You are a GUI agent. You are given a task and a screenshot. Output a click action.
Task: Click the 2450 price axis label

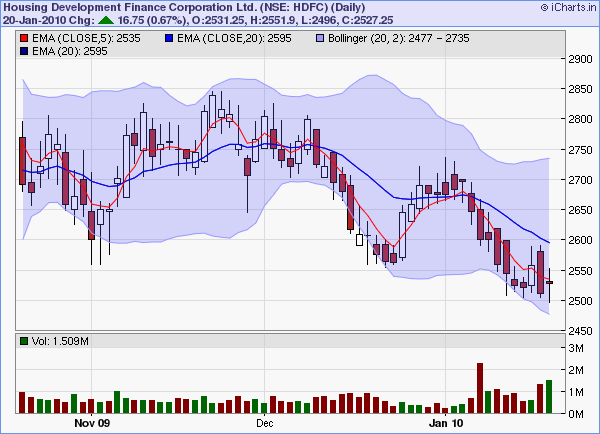580,331
